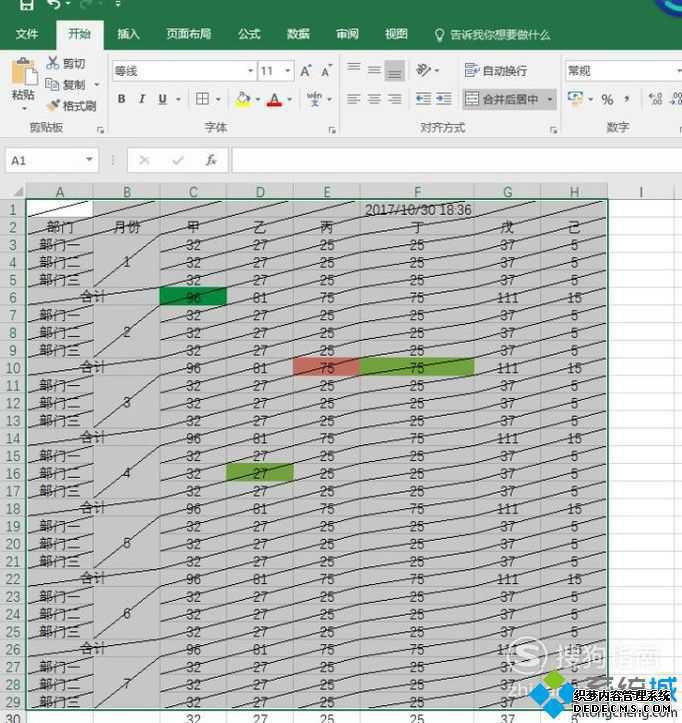Switch to the 数据 tab
682x723 pixels.
[298, 34]
